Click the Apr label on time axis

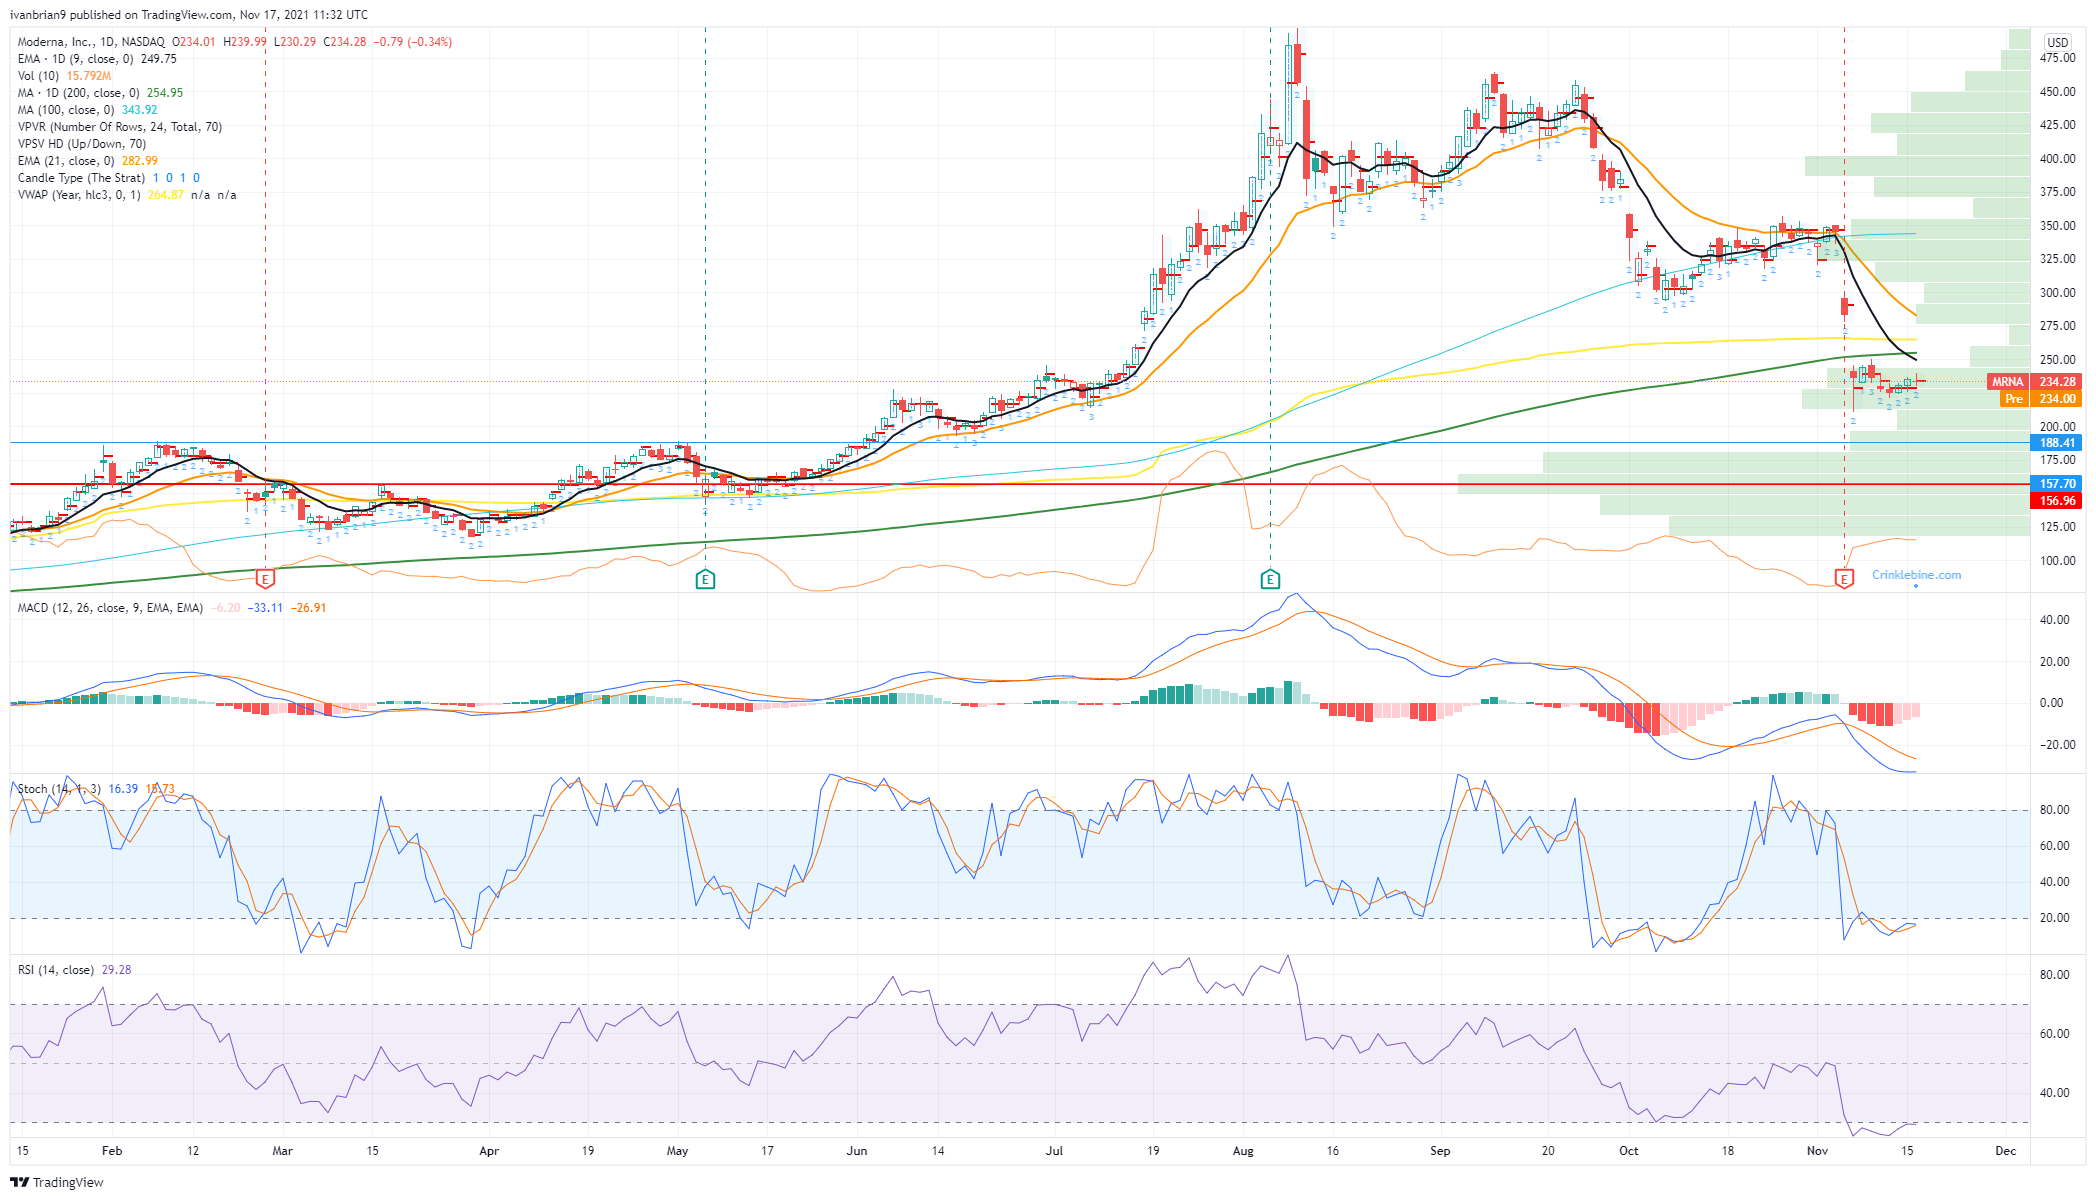point(489,1151)
